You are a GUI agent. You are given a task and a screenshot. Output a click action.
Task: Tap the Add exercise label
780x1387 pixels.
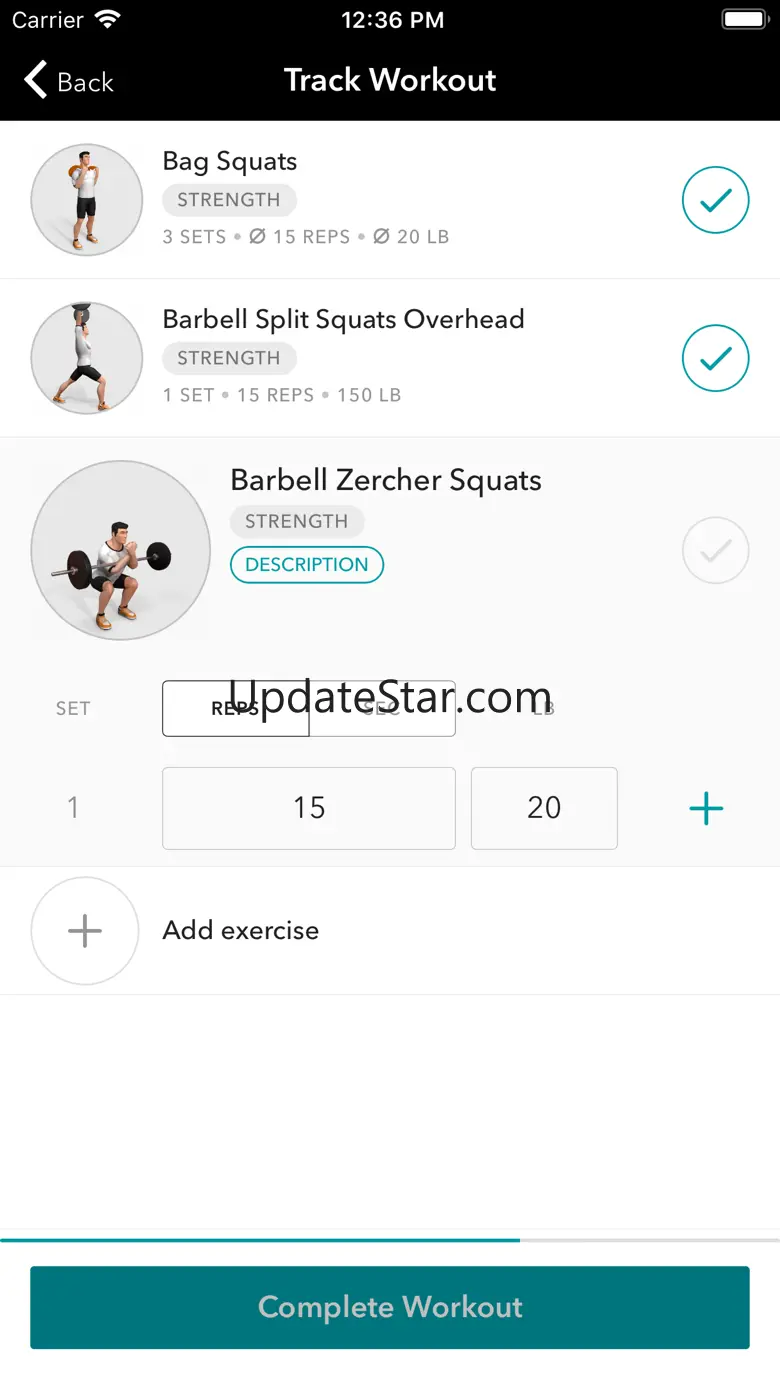(241, 931)
